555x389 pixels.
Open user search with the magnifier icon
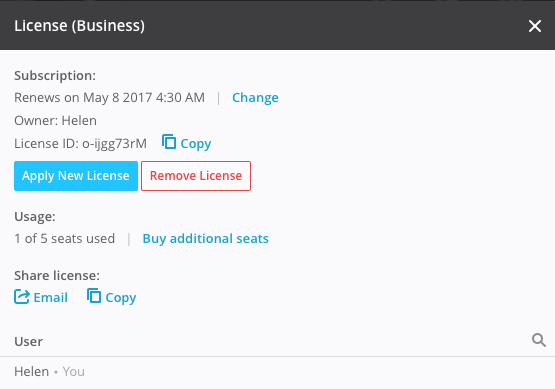[539, 340]
